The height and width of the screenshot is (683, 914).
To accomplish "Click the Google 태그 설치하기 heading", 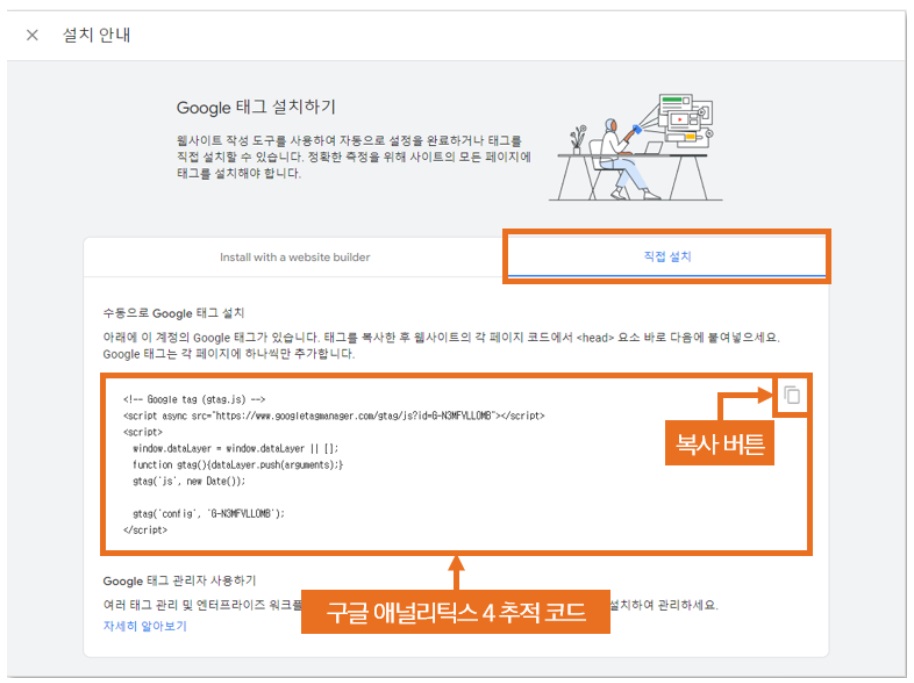I will coord(256,107).
